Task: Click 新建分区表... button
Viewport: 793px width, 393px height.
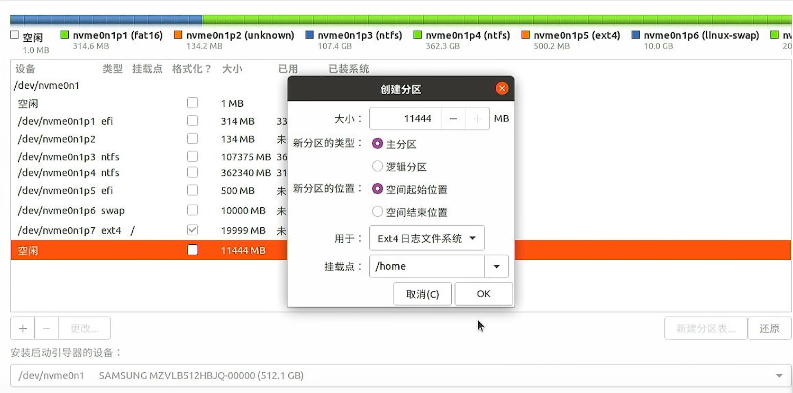Action: (x=706, y=328)
